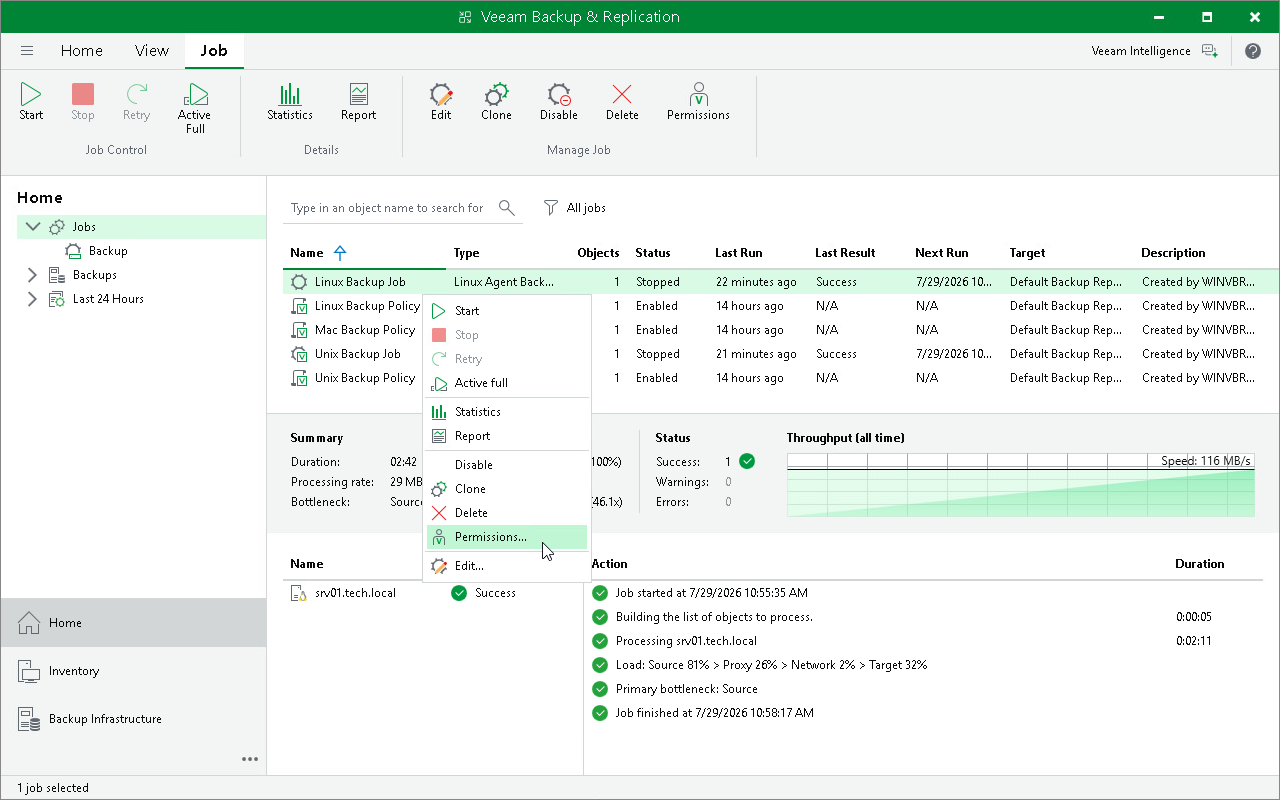The width and height of the screenshot is (1280, 800).
Task: Click the navigation pane overflow dots
Action: [250, 759]
